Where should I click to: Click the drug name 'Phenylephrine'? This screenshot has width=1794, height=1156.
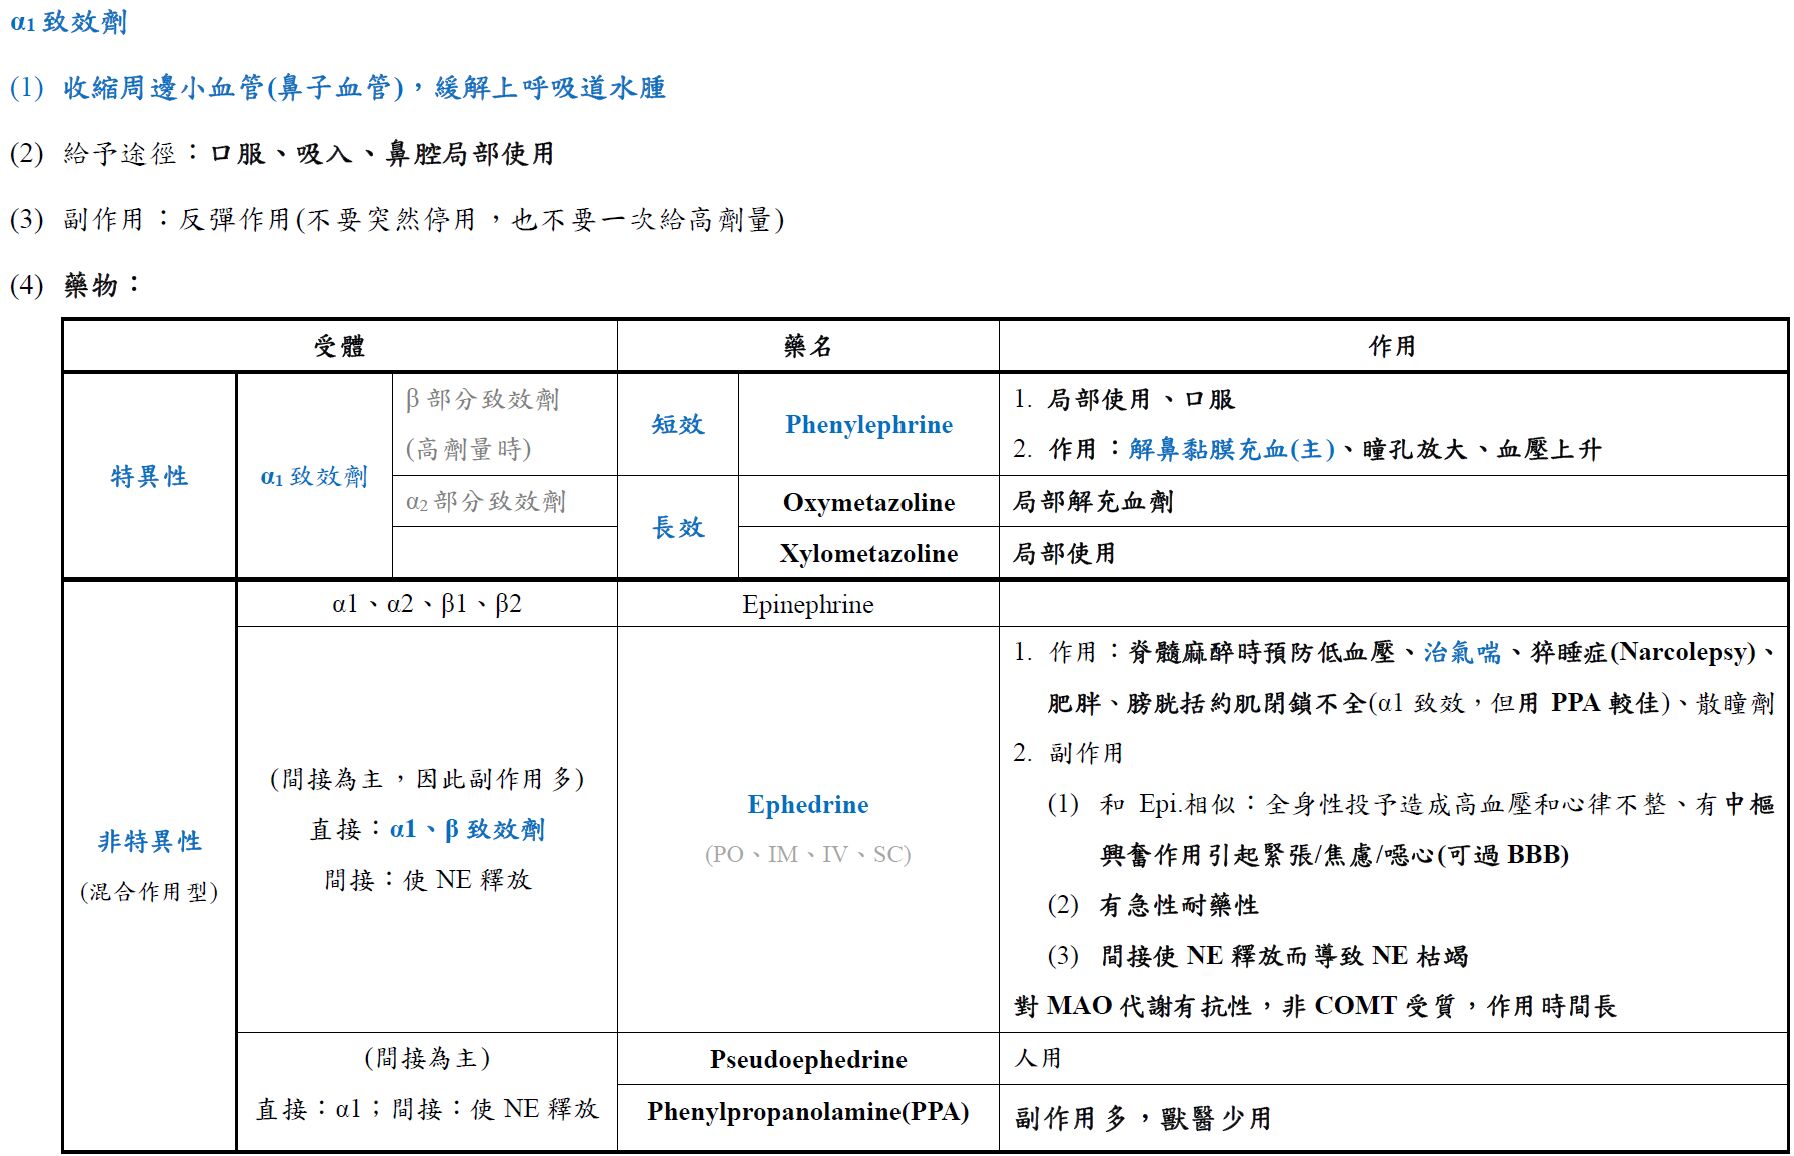(x=869, y=425)
